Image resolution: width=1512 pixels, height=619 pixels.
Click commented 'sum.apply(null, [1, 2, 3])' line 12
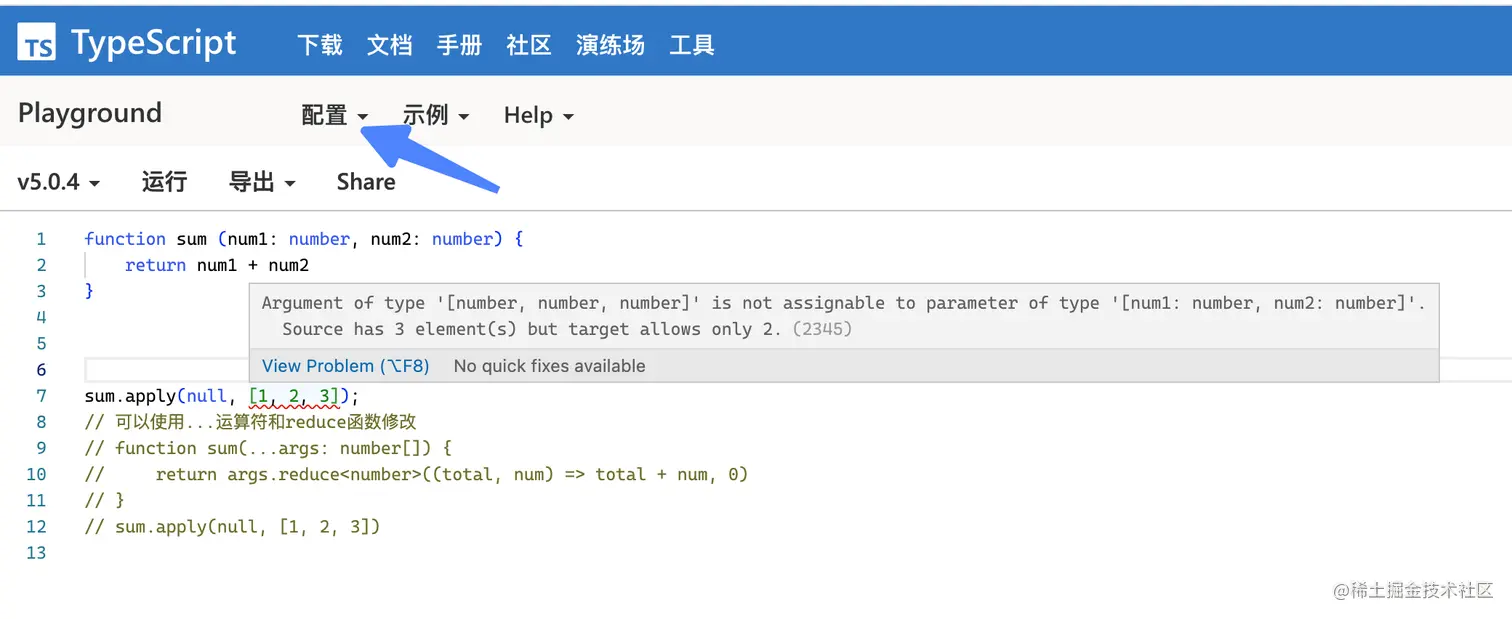point(232,526)
